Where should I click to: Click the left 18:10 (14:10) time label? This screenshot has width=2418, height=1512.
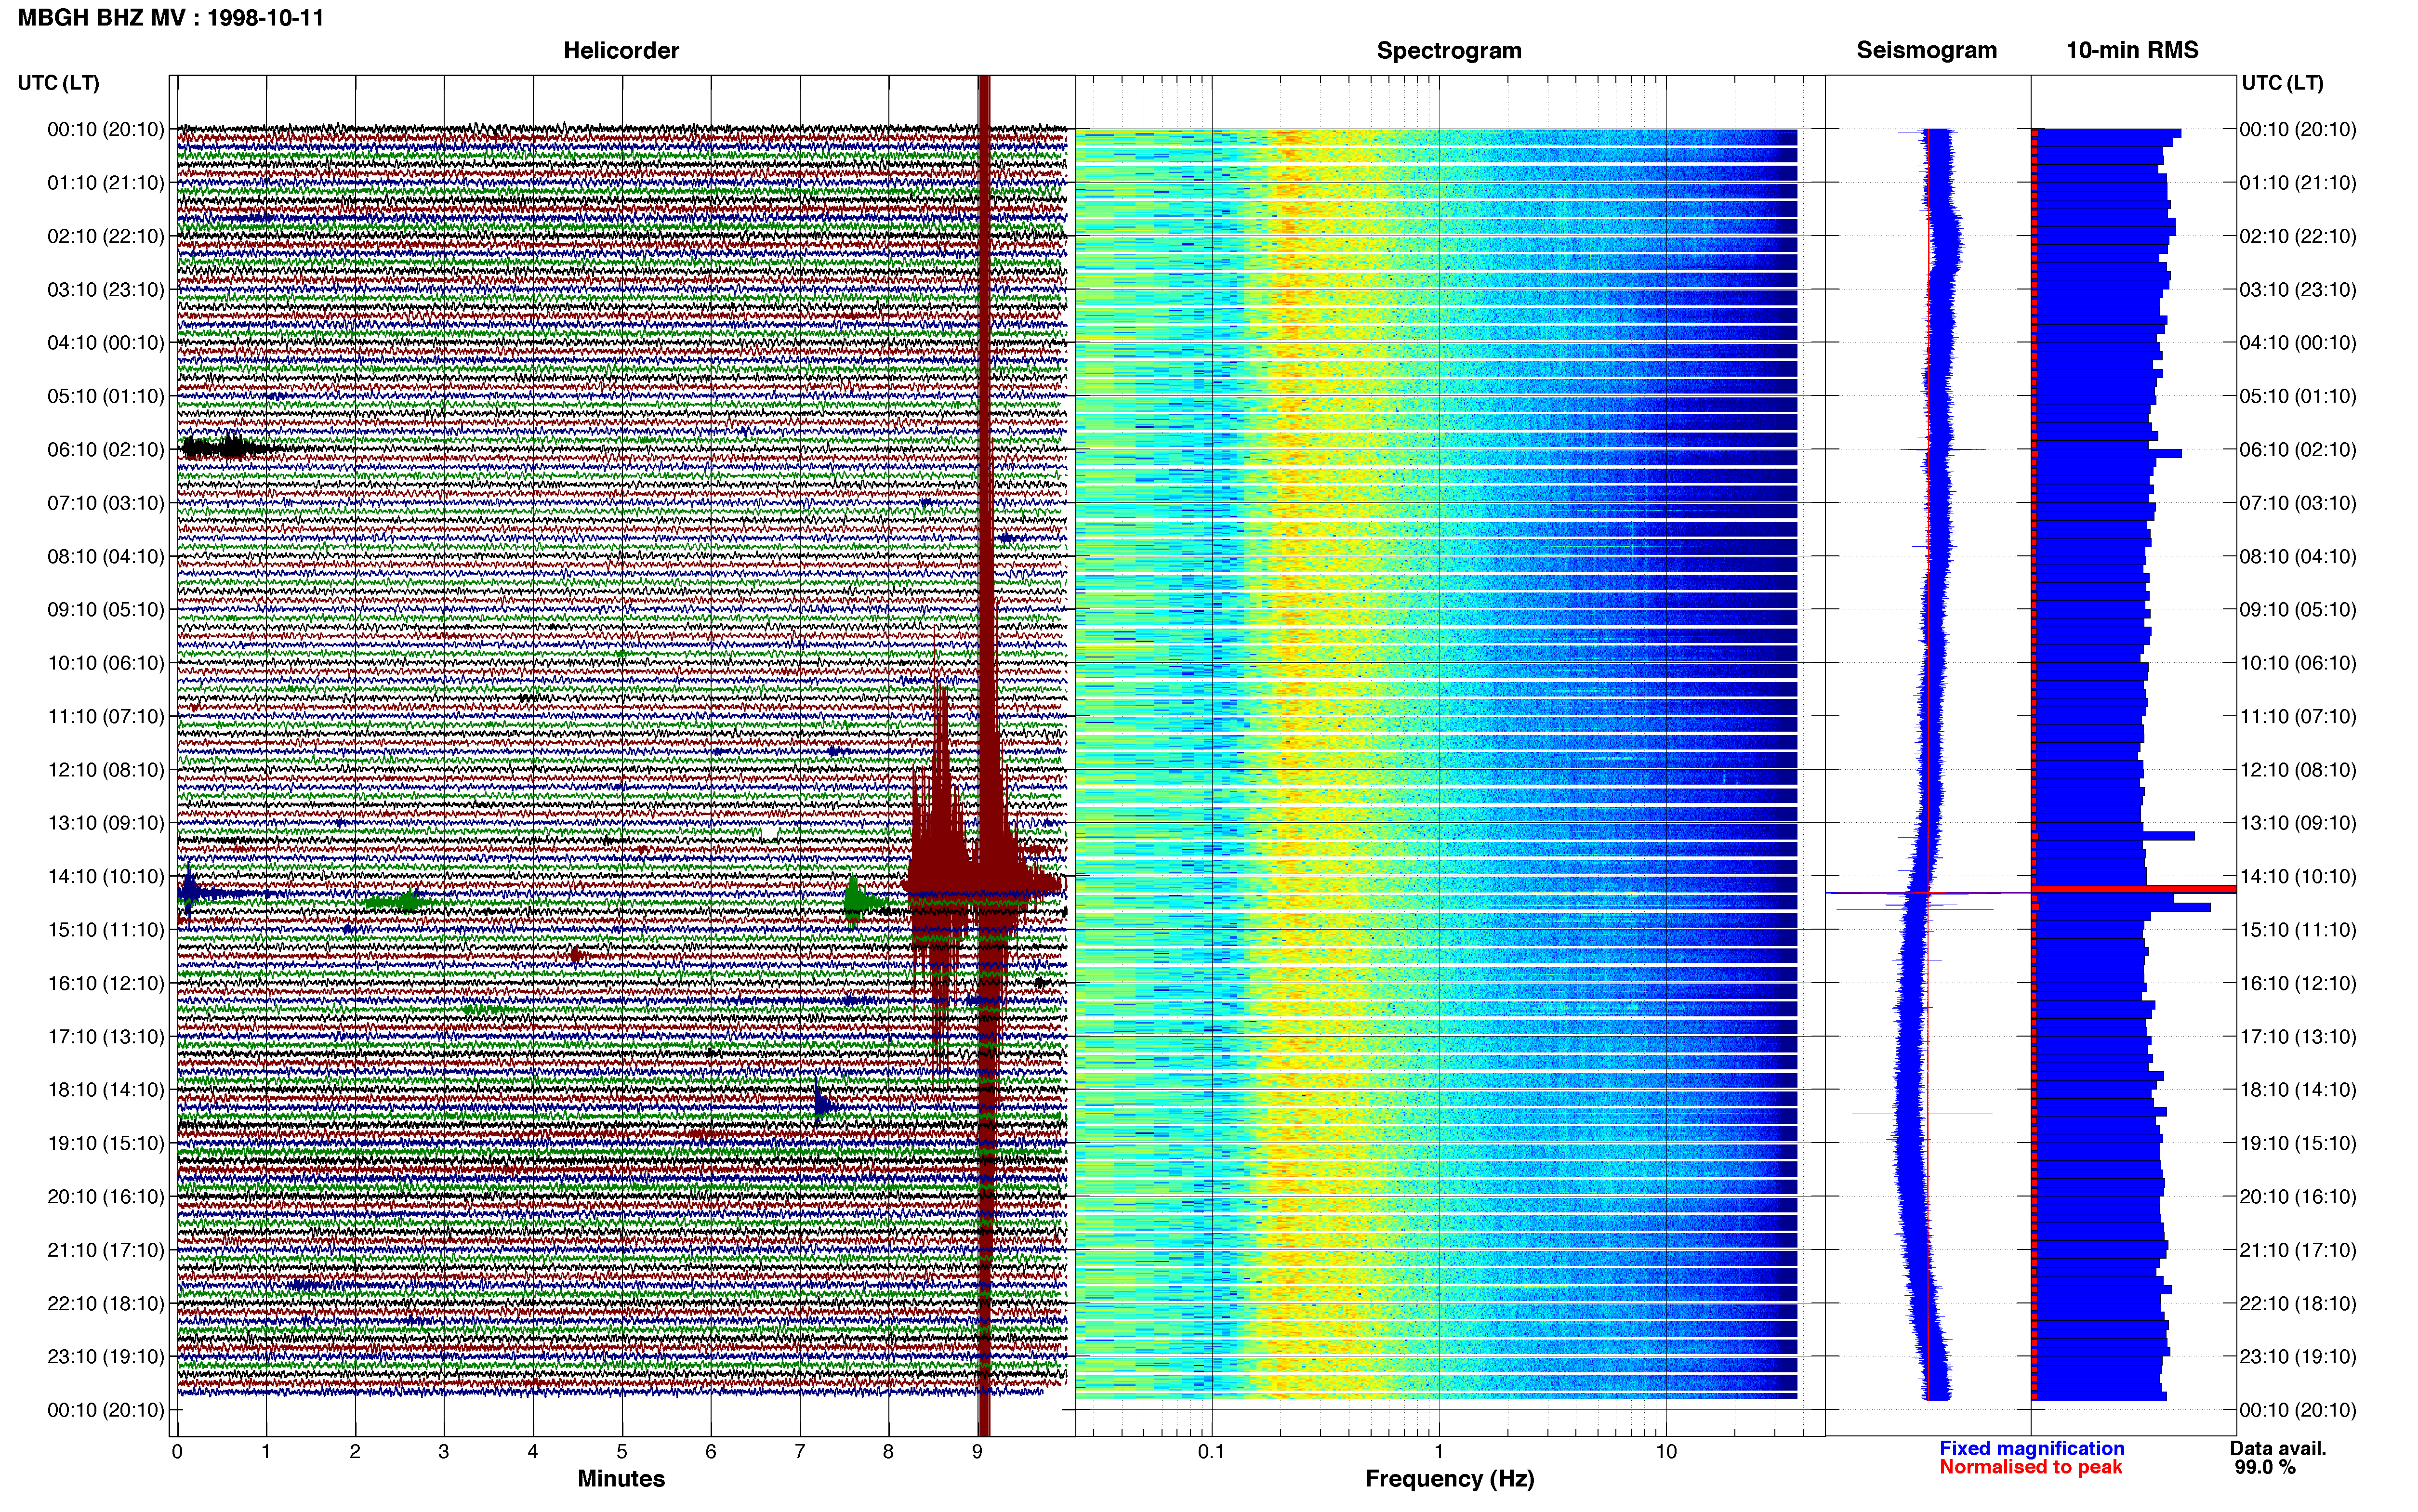[x=106, y=1089]
